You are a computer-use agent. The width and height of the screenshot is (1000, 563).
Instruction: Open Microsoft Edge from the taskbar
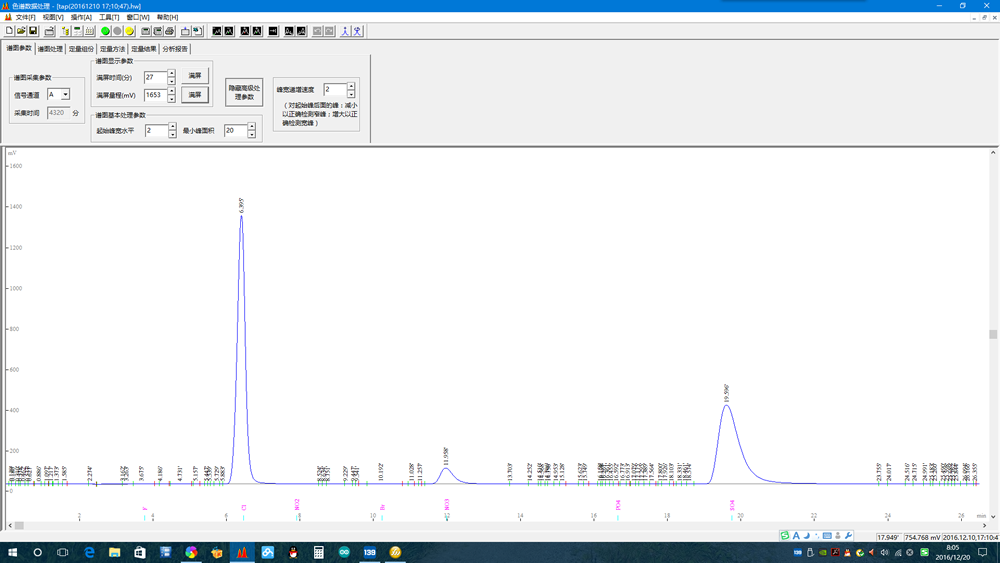point(89,552)
